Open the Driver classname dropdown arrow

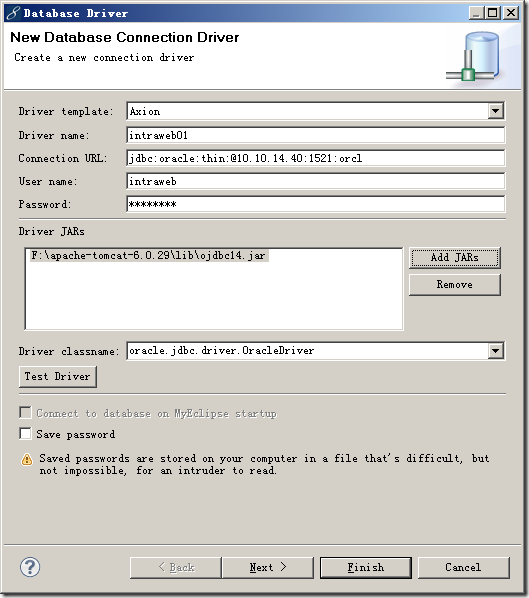495,350
